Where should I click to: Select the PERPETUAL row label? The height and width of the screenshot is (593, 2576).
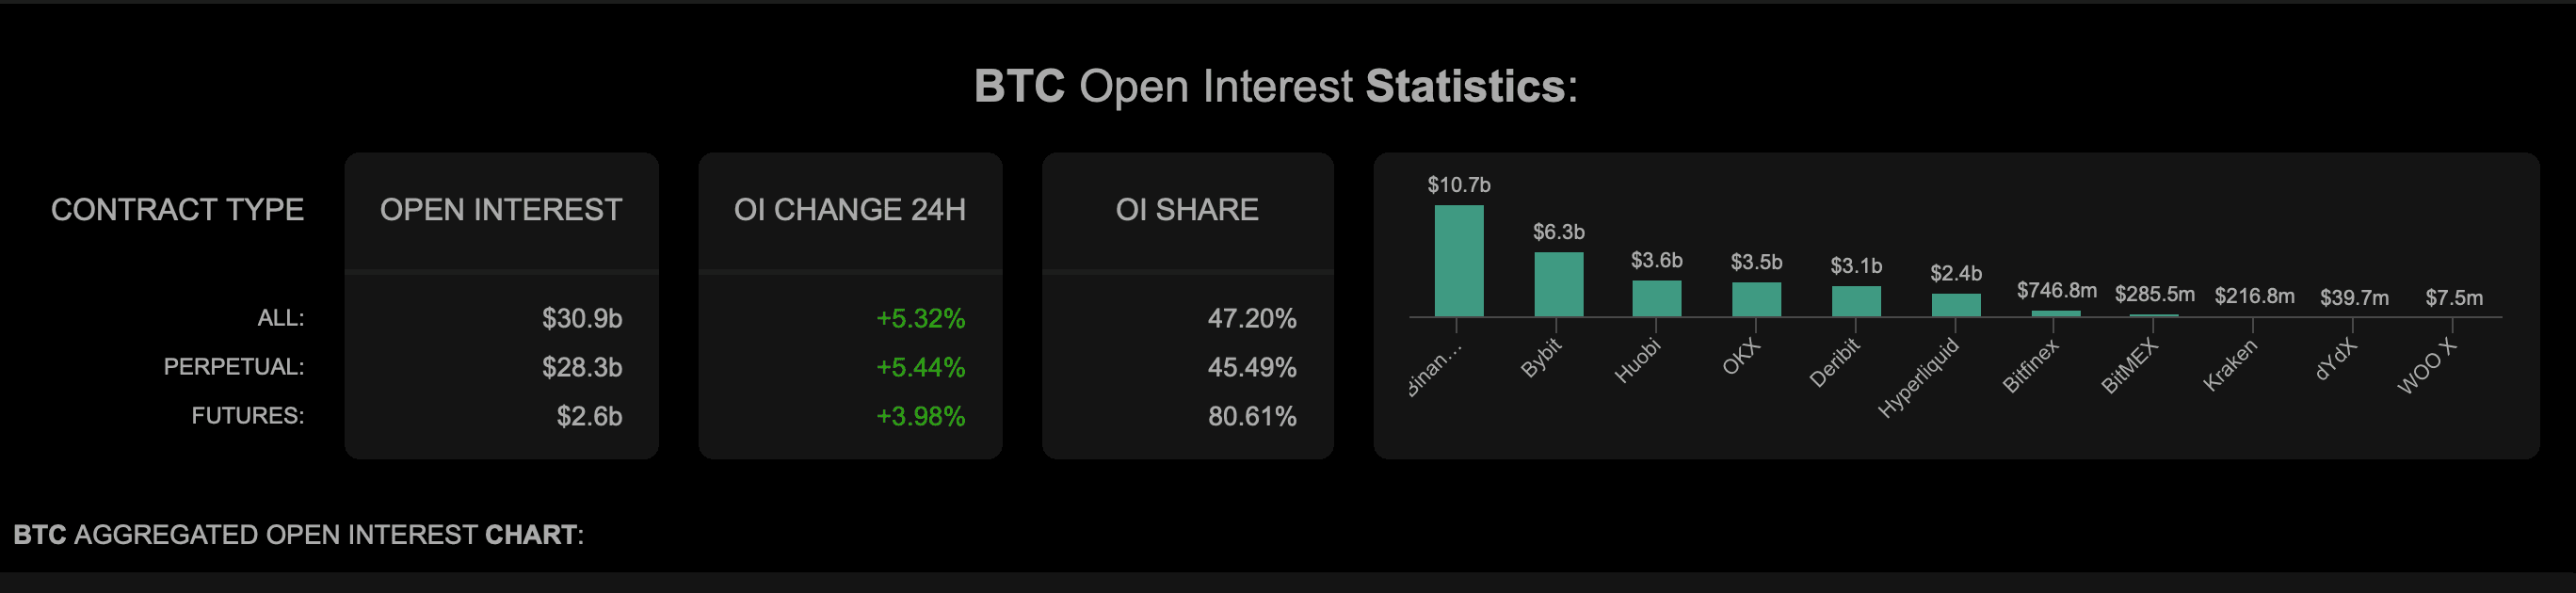point(234,367)
